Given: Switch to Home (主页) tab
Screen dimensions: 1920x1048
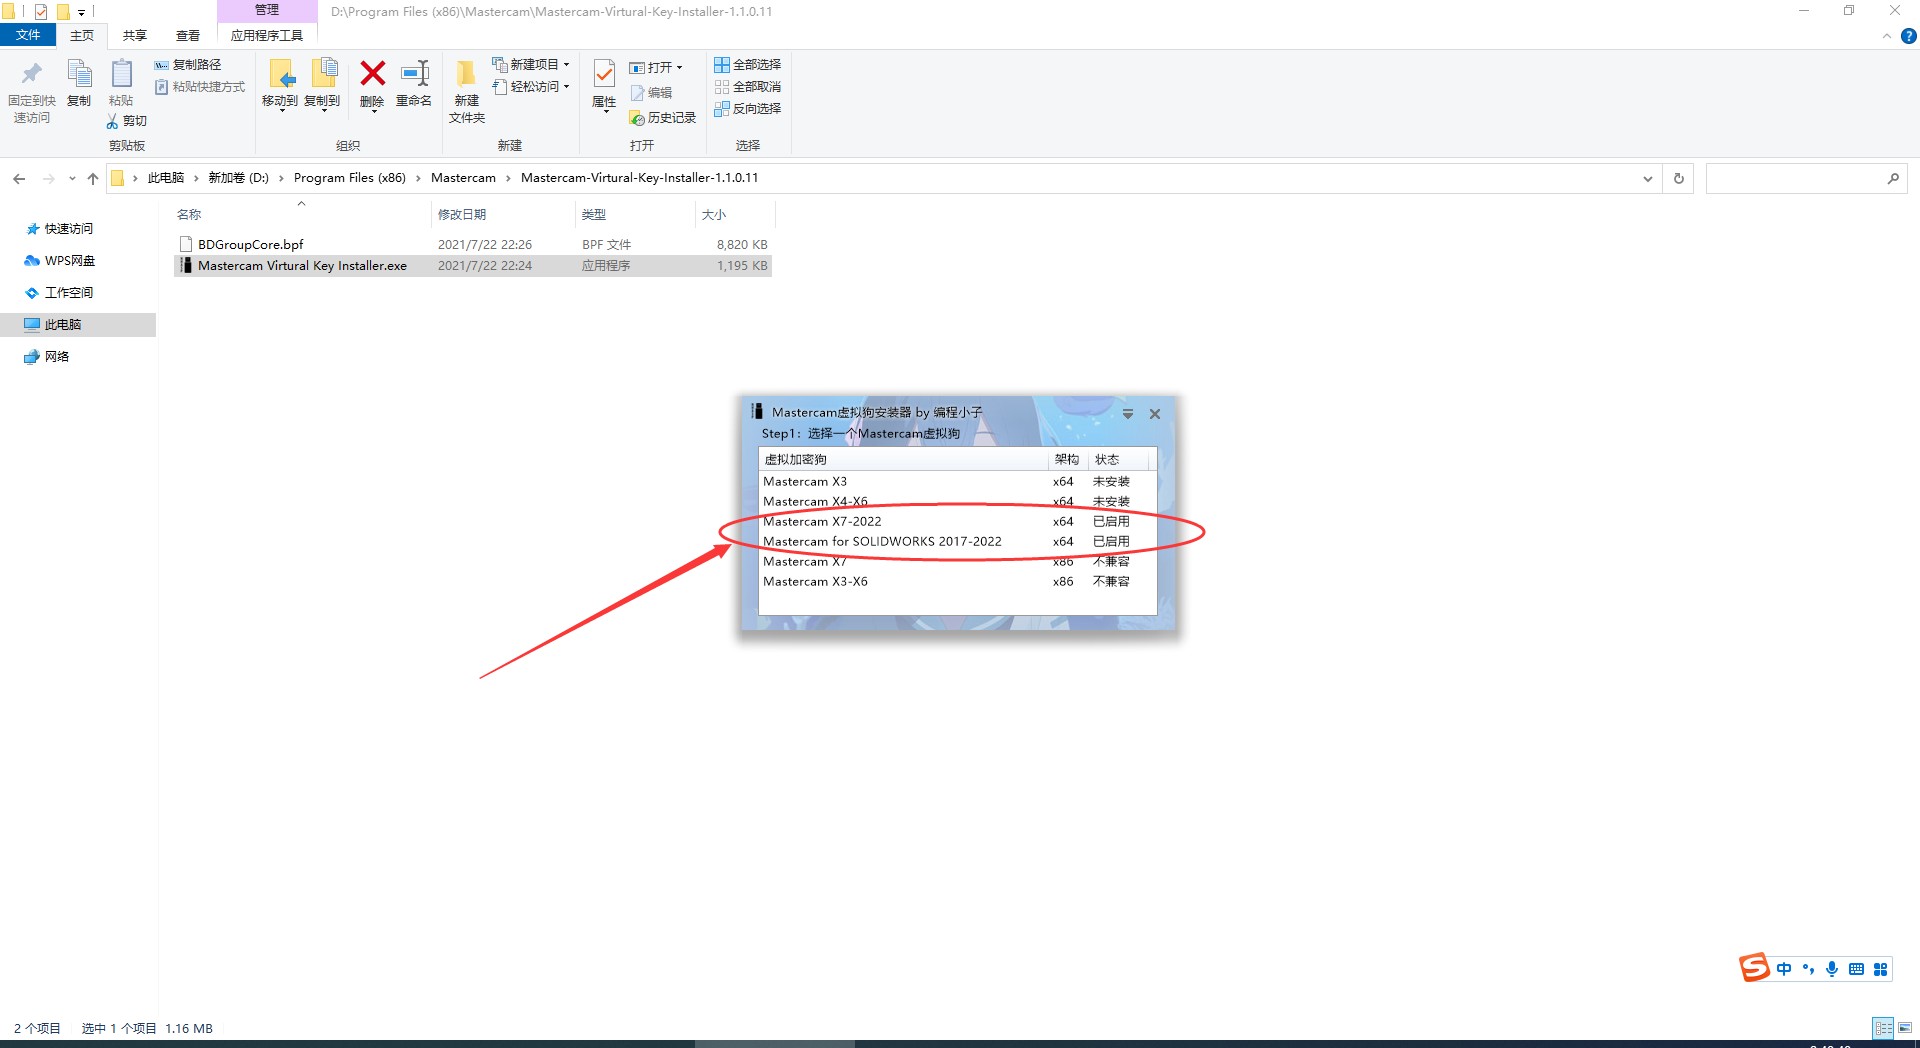Looking at the screenshot, I should click(82, 35).
